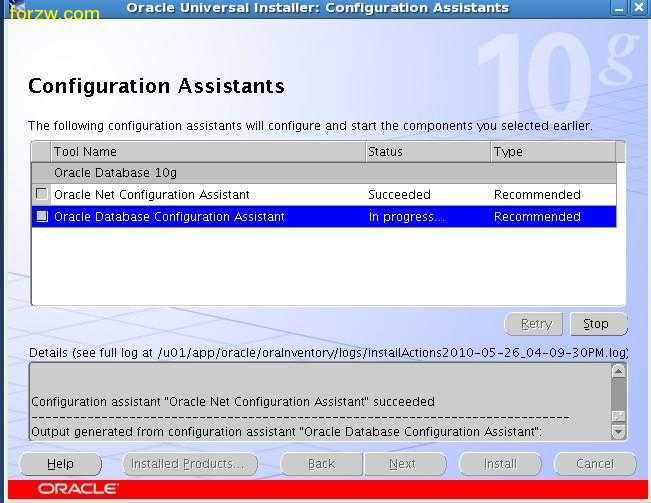Click the Status column header
This screenshot has width=651, height=503.
click(426, 152)
